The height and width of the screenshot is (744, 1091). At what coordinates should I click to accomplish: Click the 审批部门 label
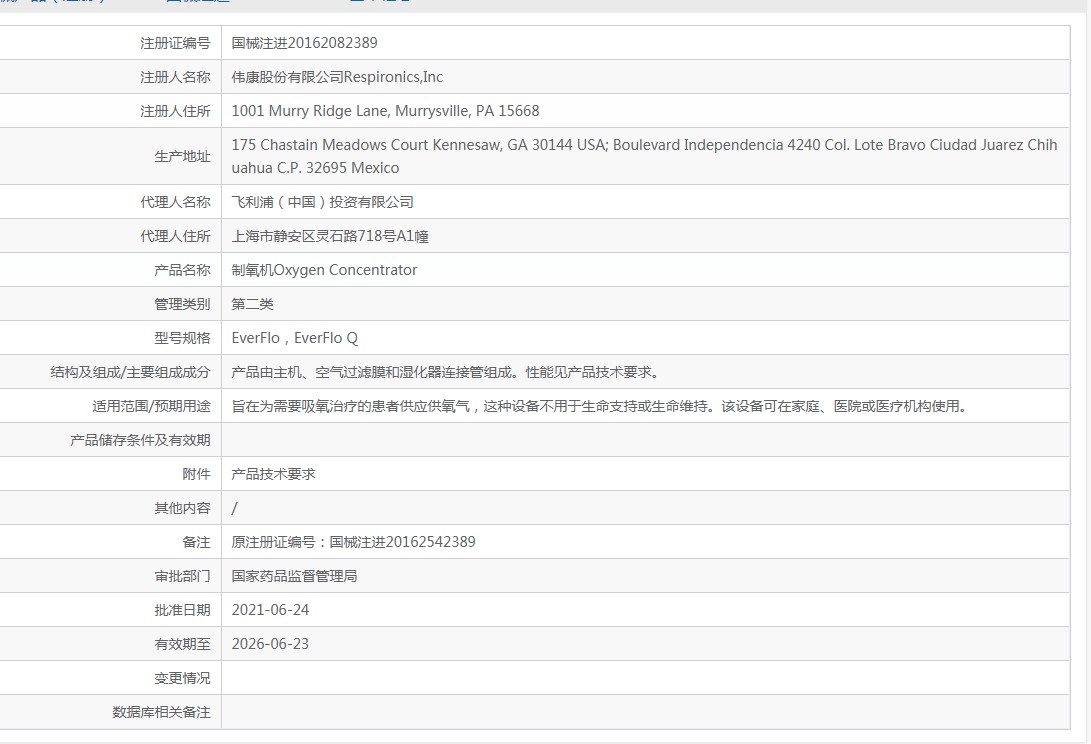(182, 576)
